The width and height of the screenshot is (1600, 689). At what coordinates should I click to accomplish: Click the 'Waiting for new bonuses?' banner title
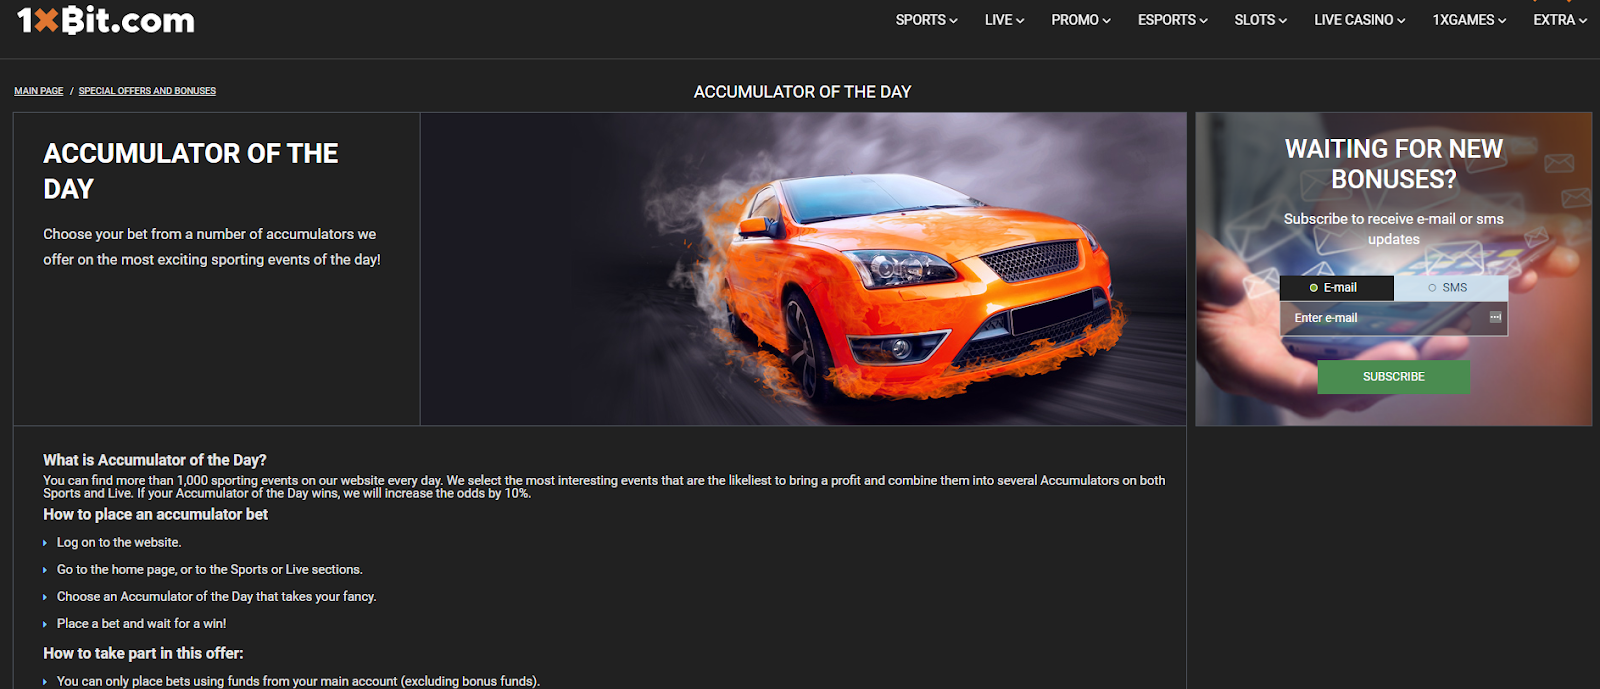tap(1393, 164)
